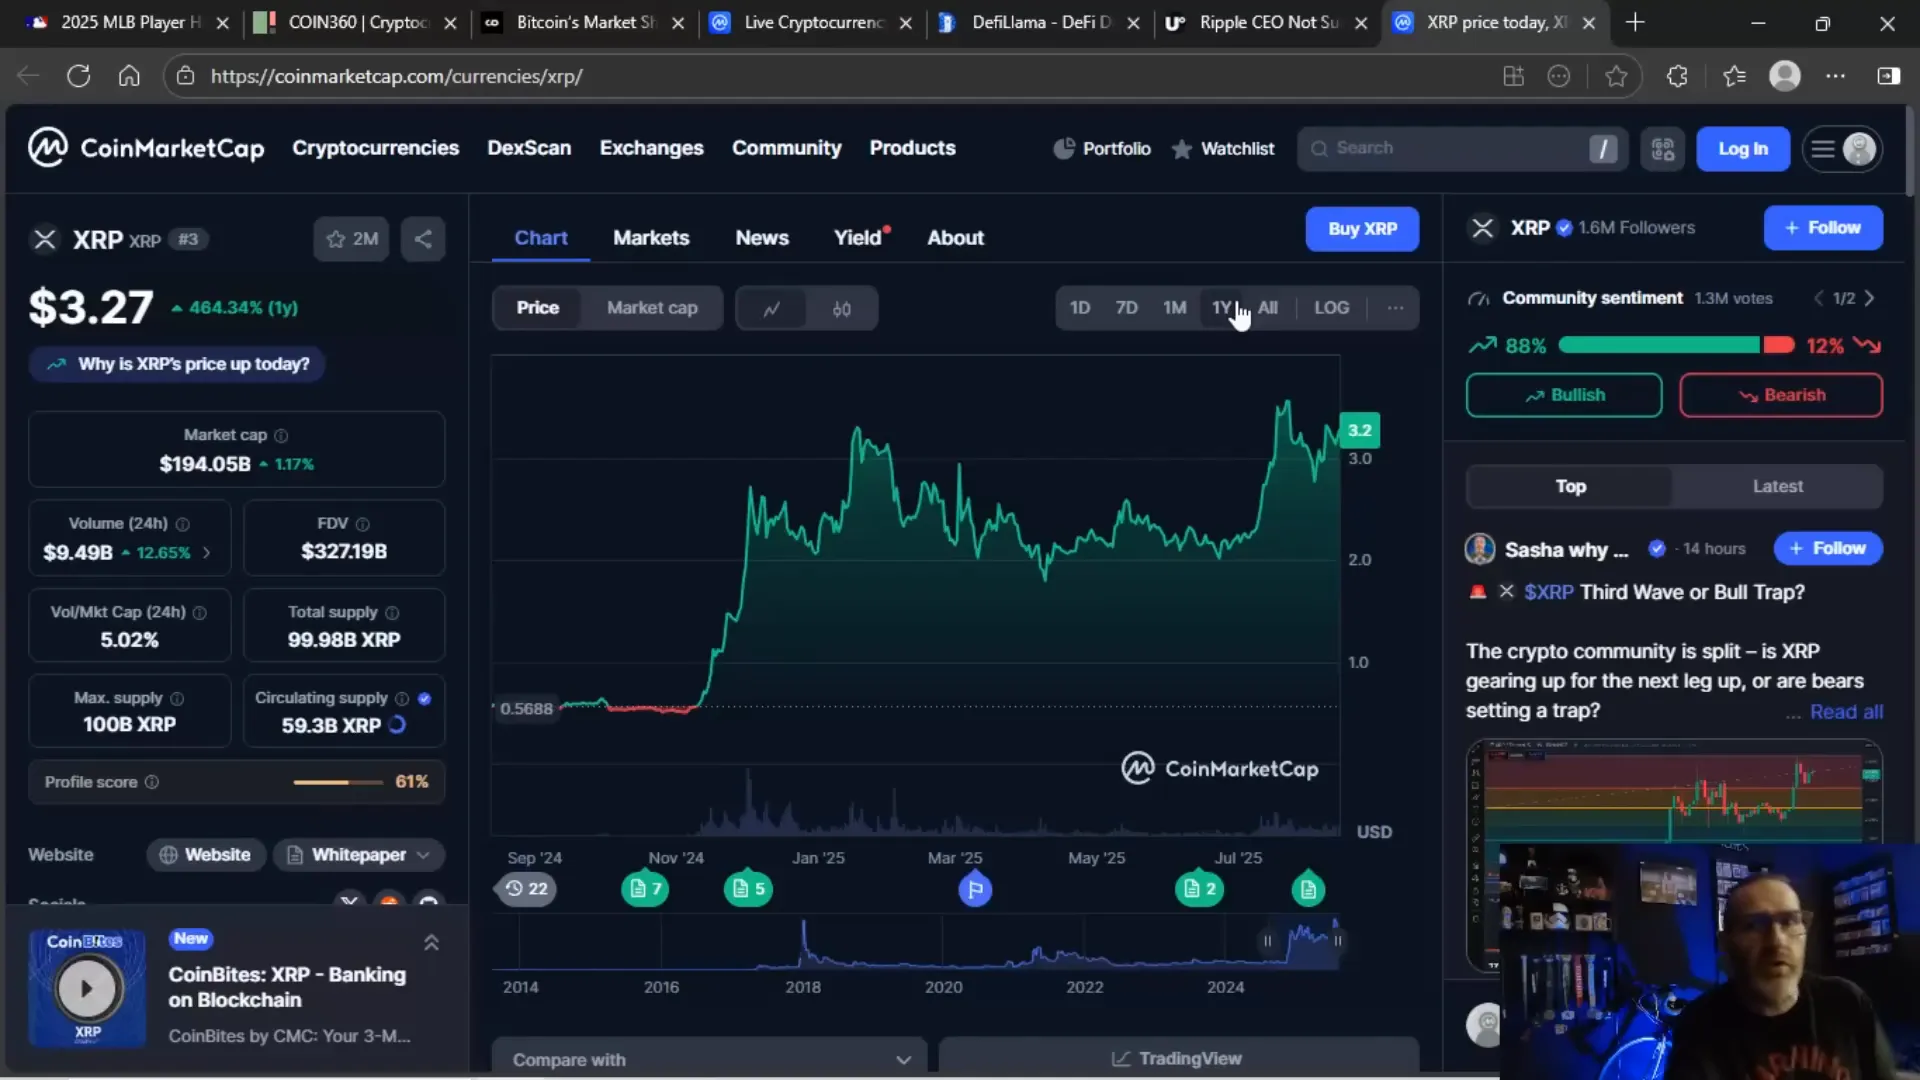Switch to candlestick chart type icon
The height and width of the screenshot is (1080, 1920).
(x=841, y=308)
